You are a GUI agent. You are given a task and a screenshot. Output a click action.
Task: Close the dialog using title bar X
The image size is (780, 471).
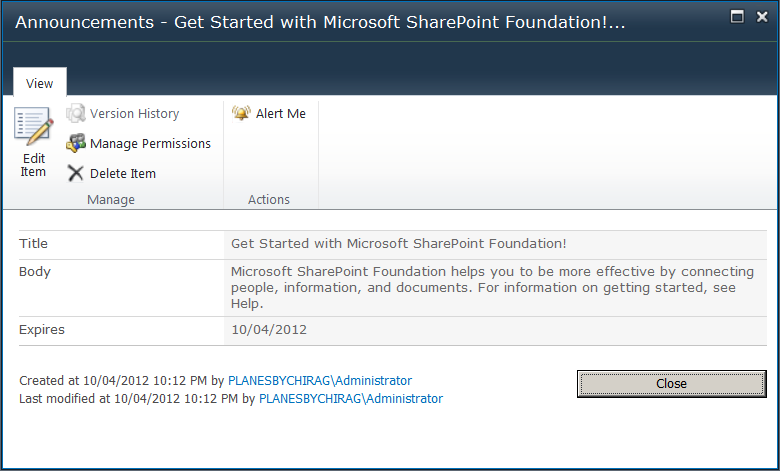pyautogui.click(x=762, y=16)
